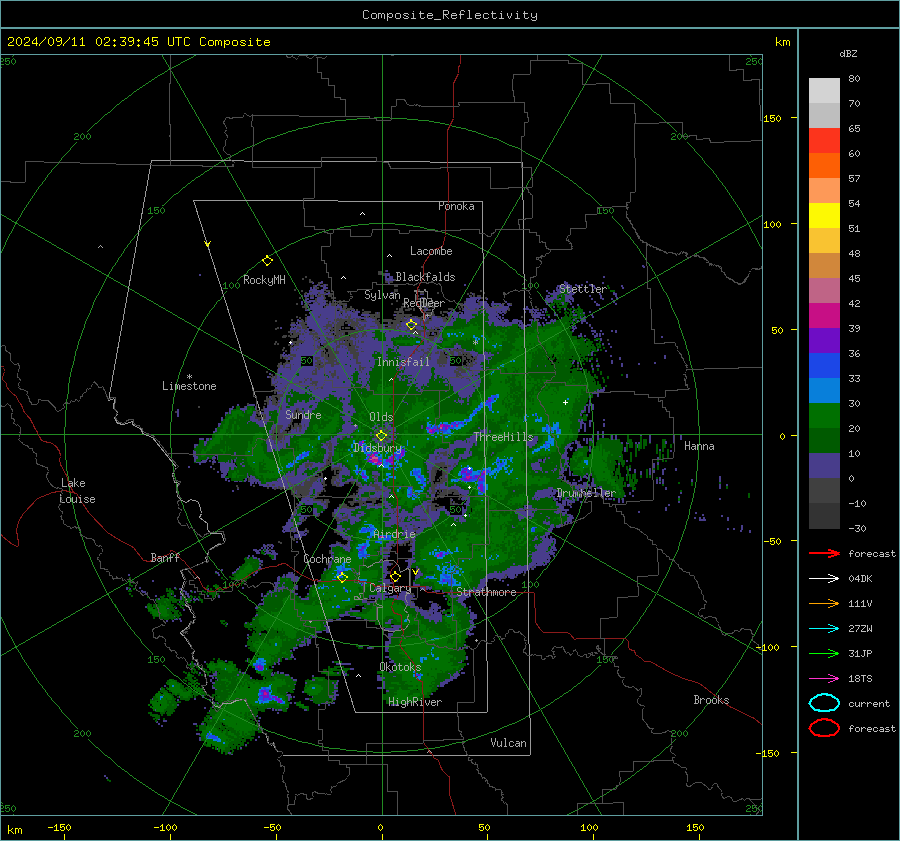Click the Sundre label
The image size is (900, 841).
point(303,414)
